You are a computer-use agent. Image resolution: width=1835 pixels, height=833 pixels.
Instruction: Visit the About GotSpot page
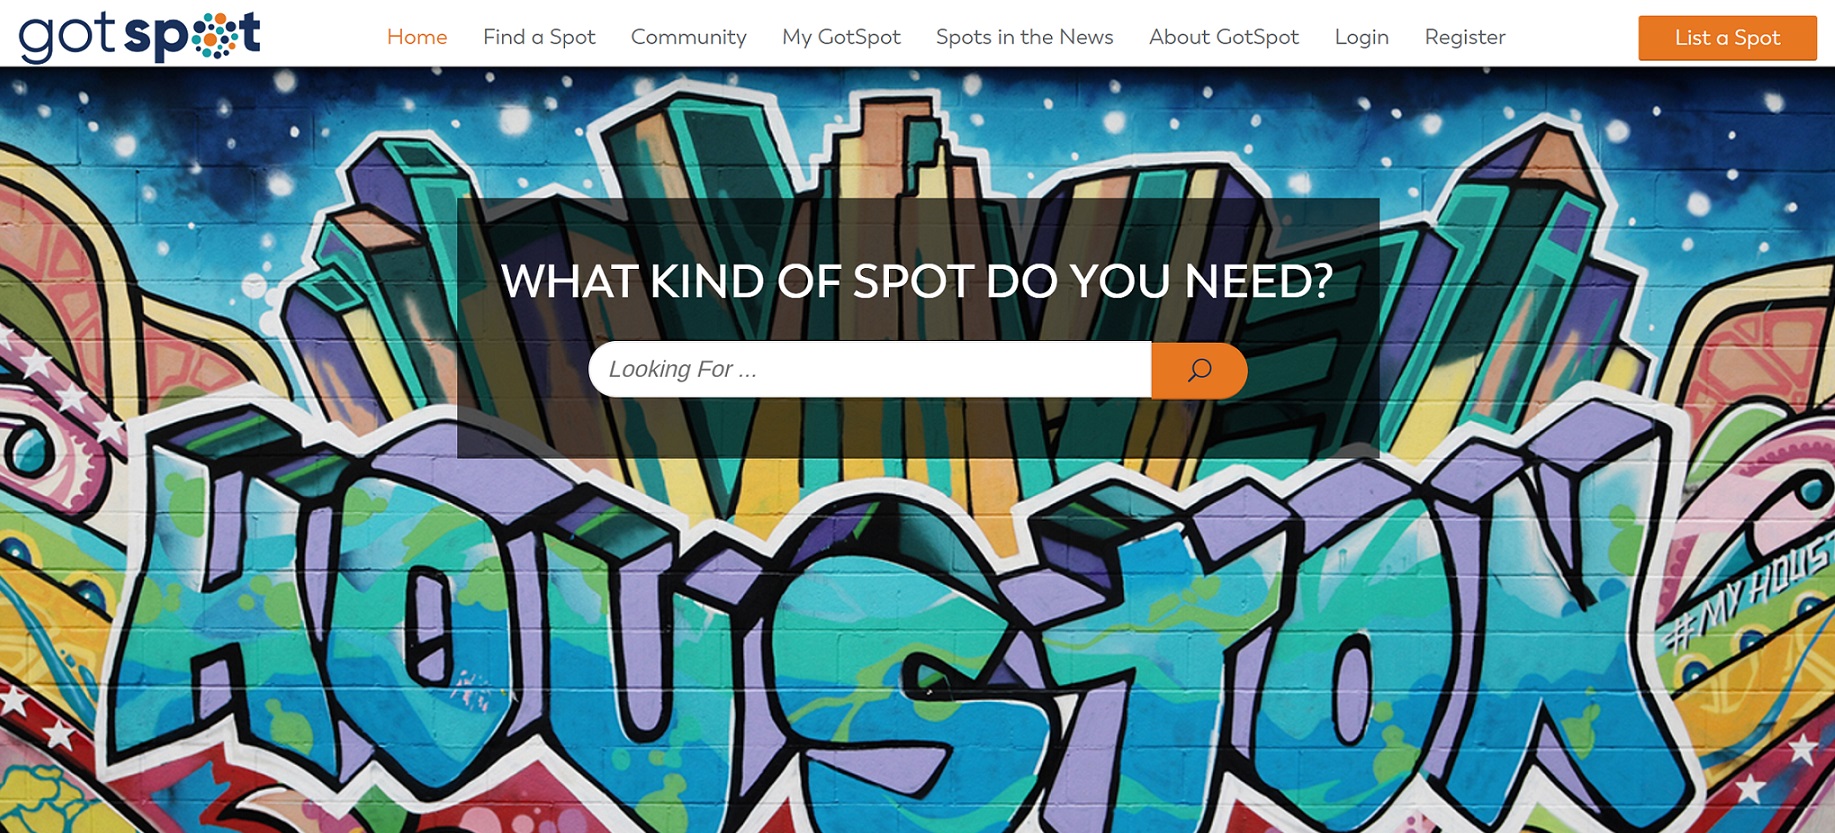(x=1224, y=37)
